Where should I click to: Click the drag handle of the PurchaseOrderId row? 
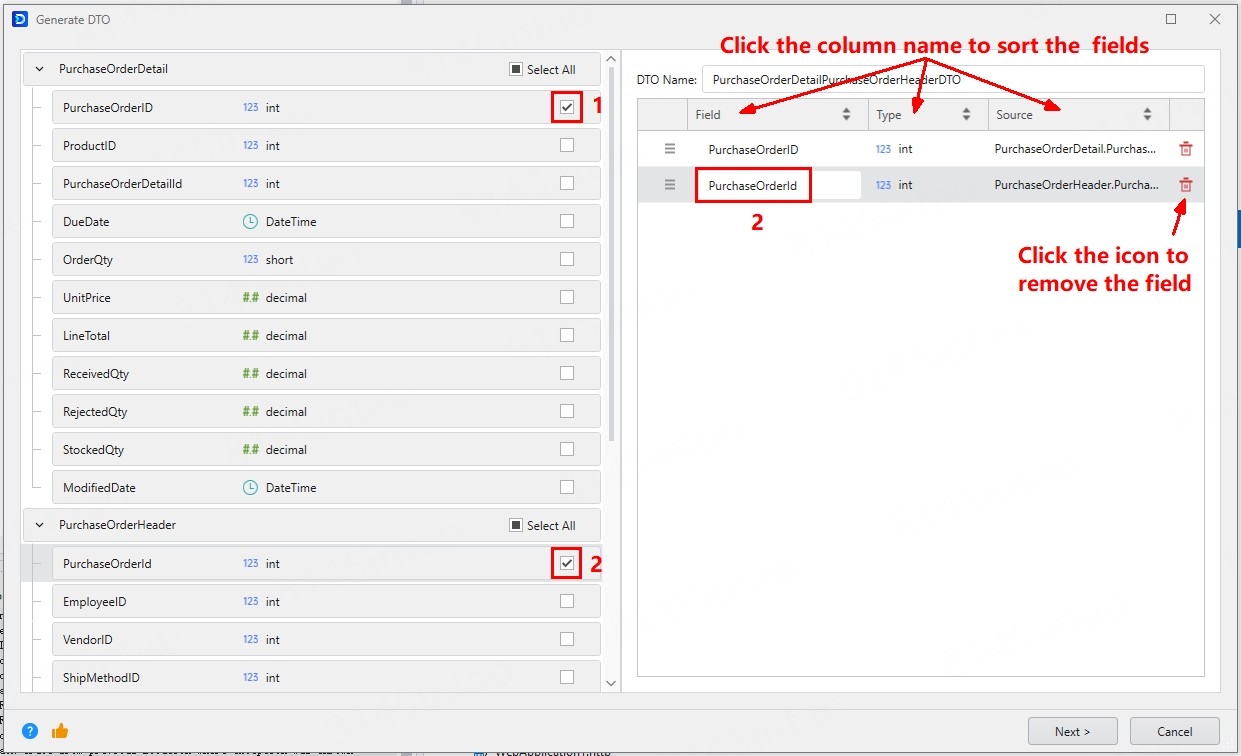click(x=670, y=185)
